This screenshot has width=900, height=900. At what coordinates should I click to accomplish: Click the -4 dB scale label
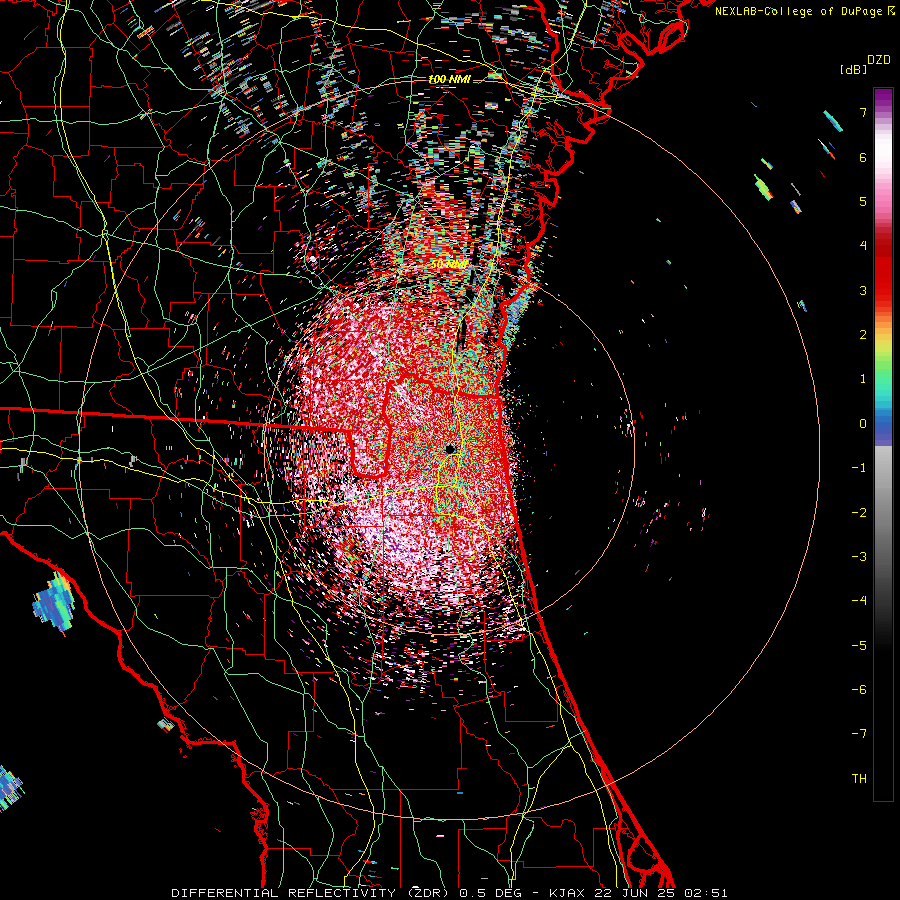click(x=859, y=601)
